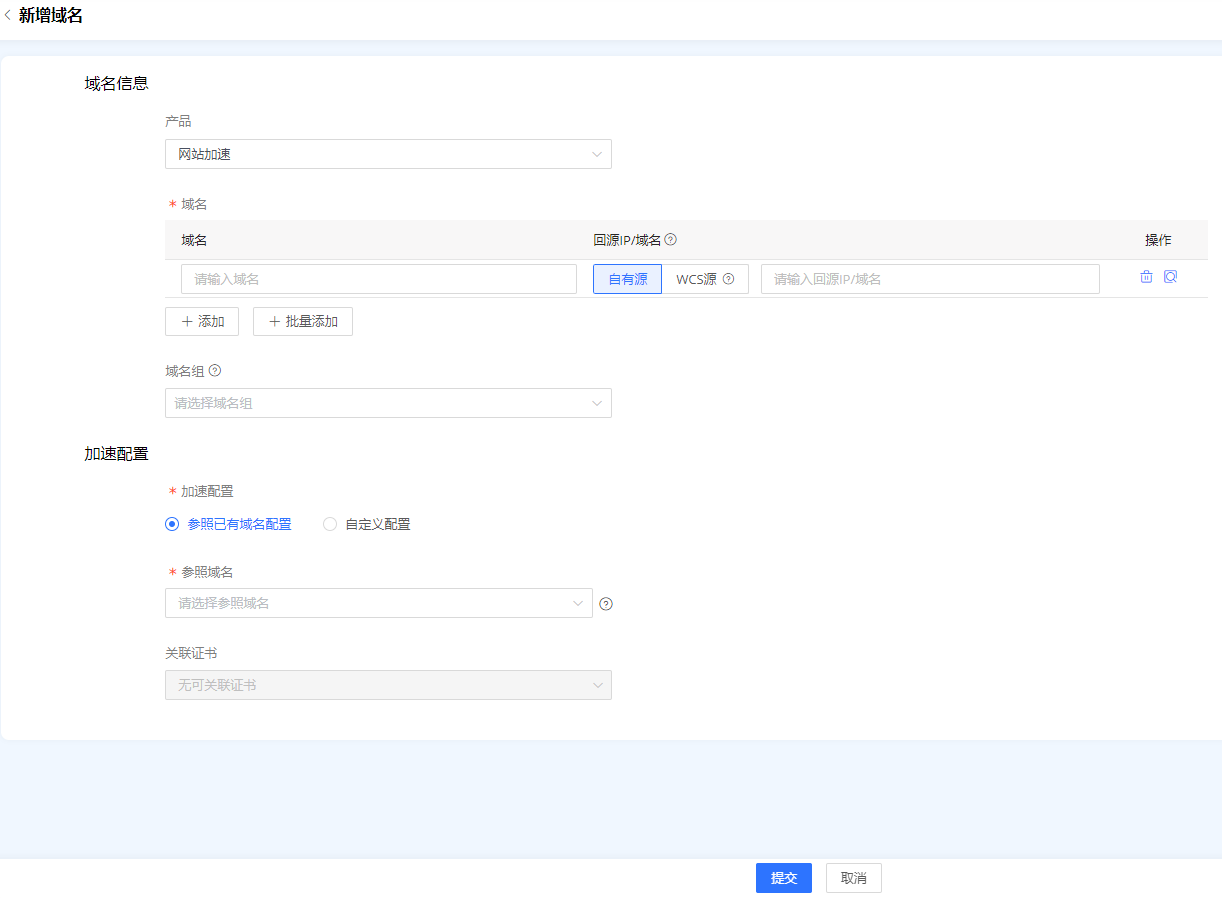The height and width of the screenshot is (899, 1222).
Task: Click the search-check icon in 操作 column
Action: (1170, 277)
